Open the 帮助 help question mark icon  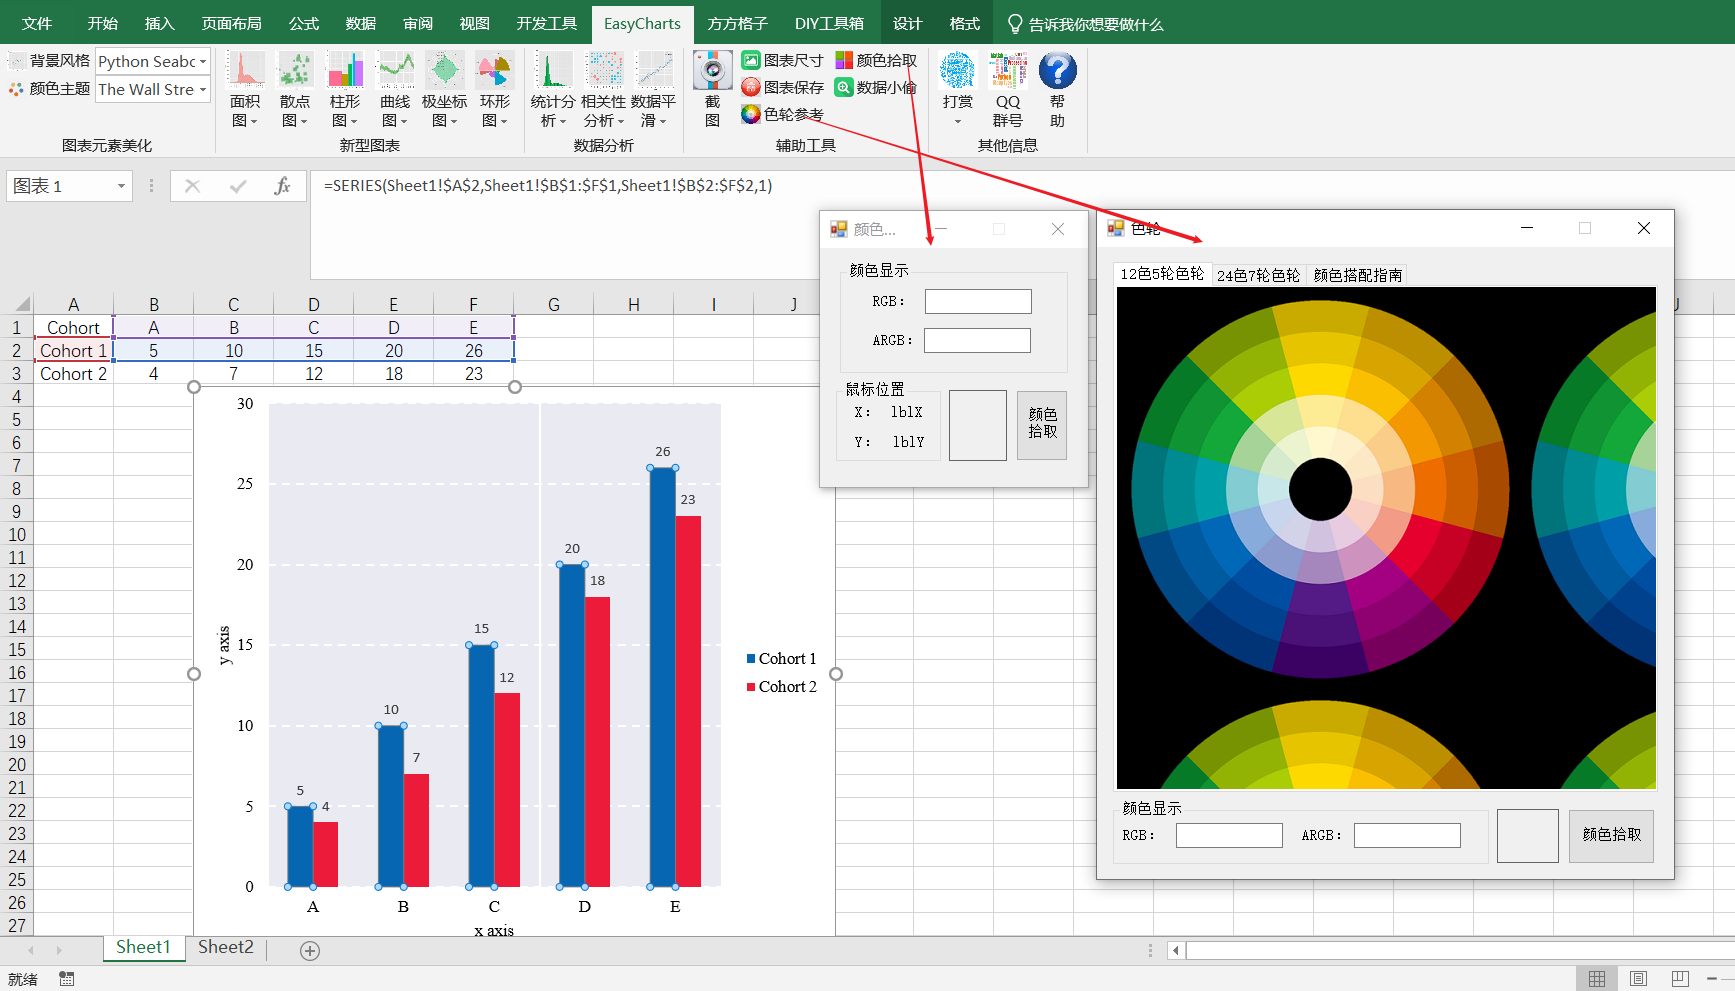[x=1057, y=72]
